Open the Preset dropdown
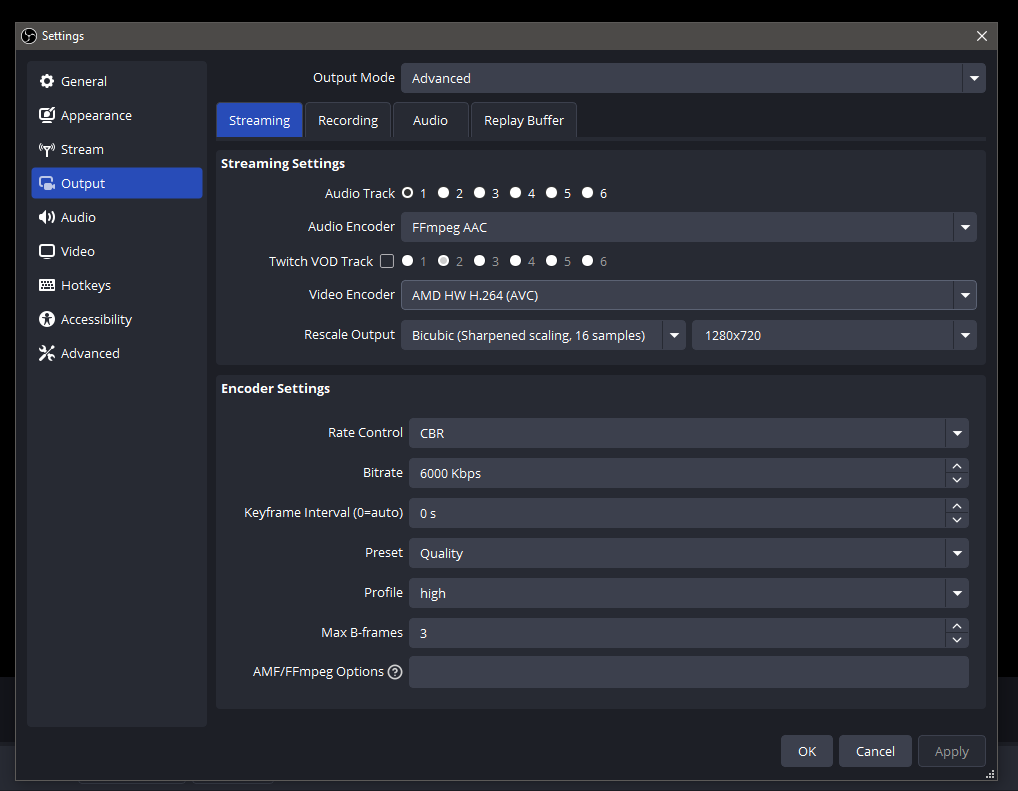The height and width of the screenshot is (791, 1018). click(689, 553)
